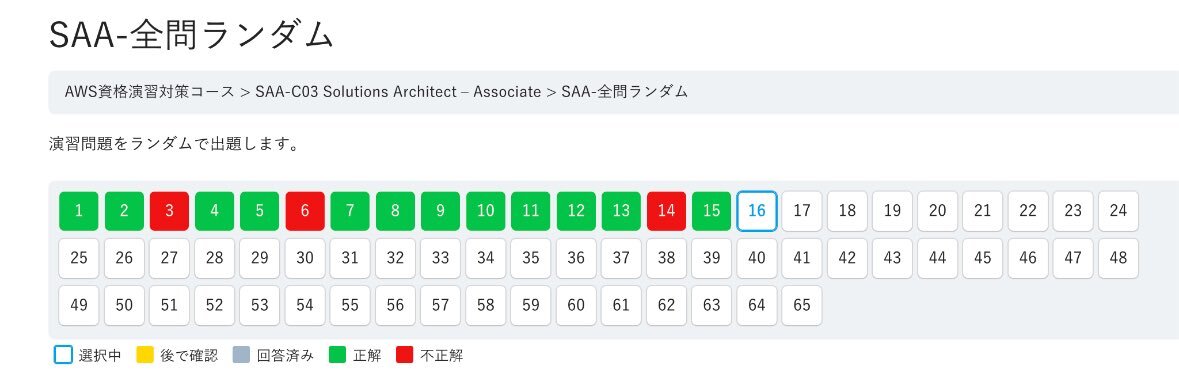Open question 1 marked correct
The height and width of the screenshot is (382, 1179).
[79, 211]
